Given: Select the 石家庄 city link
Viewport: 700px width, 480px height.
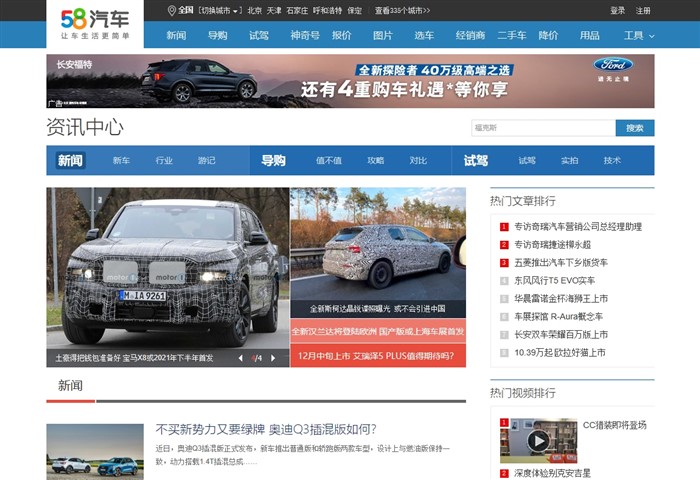Looking at the screenshot, I should tap(297, 10).
